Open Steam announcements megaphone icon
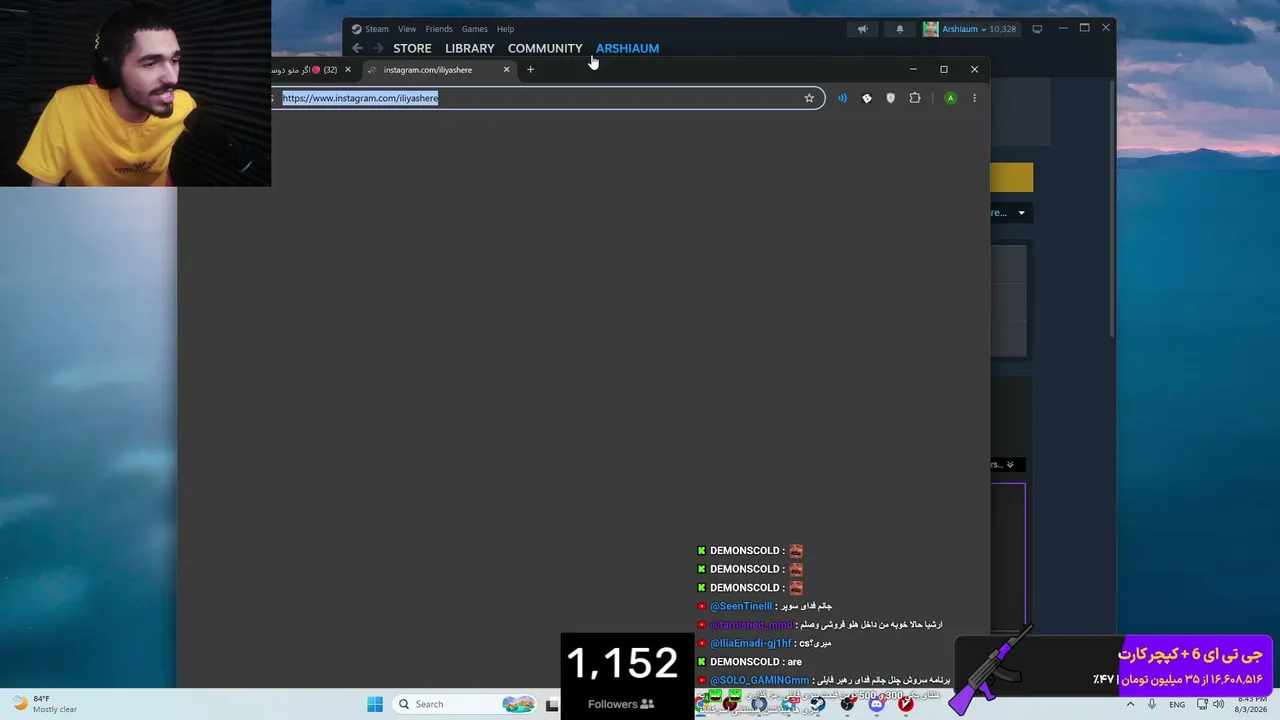This screenshot has width=1280, height=720. (x=862, y=29)
